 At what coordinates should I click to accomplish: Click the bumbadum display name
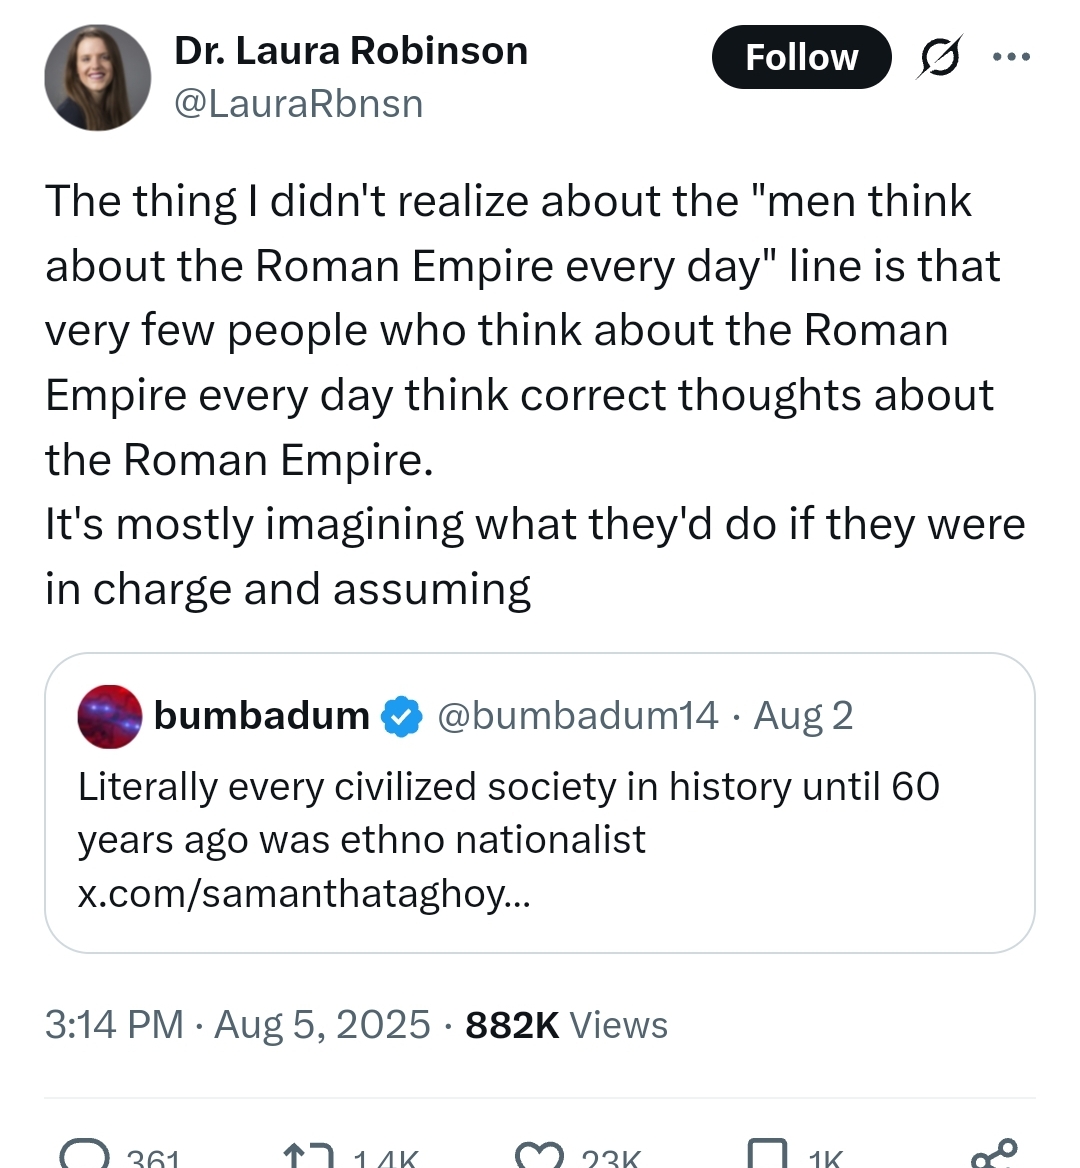point(262,716)
